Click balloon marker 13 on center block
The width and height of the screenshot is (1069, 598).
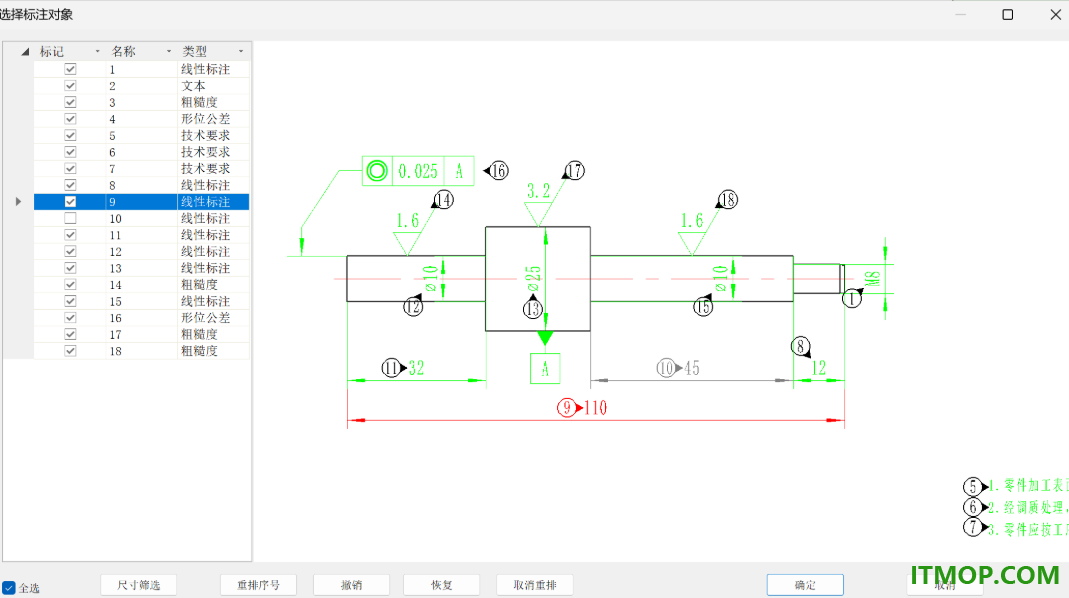532,309
